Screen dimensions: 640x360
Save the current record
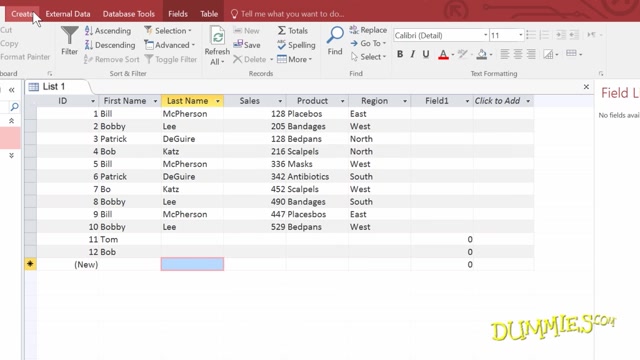(247, 45)
